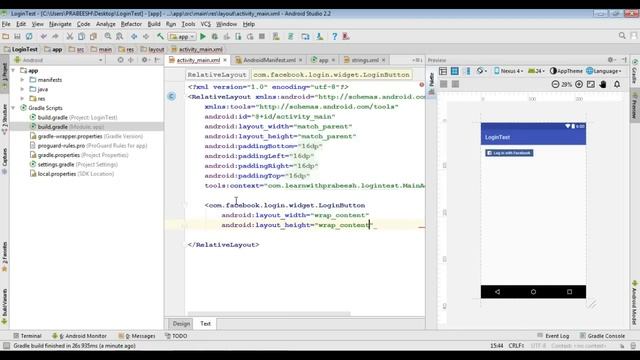Click the Paste toolbar icon

pos(93,36)
